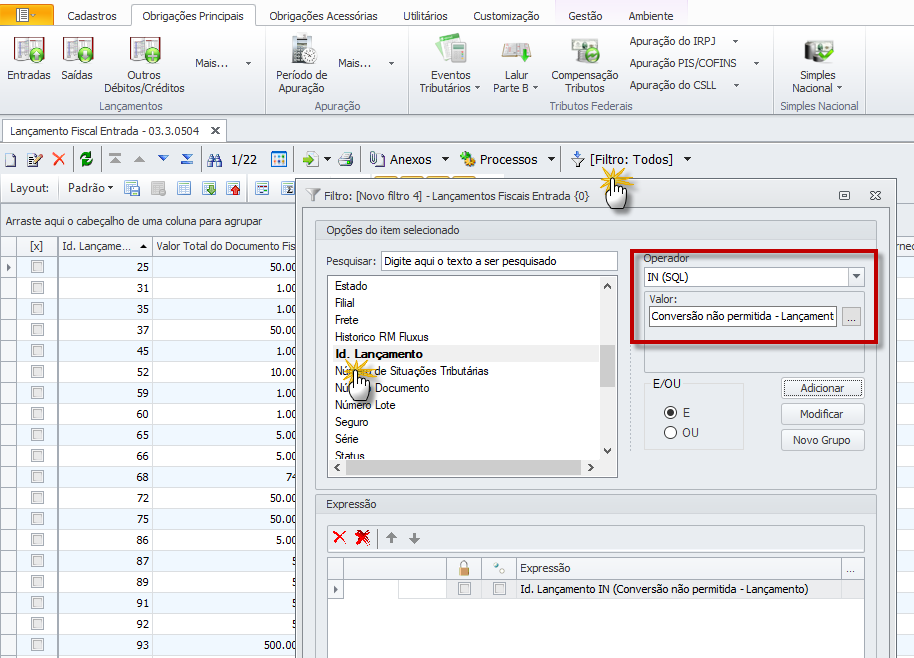Expand Apuração do IRPJ dropdown
The height and width of the screenshot is (658, 914).
tap(736, 41)
